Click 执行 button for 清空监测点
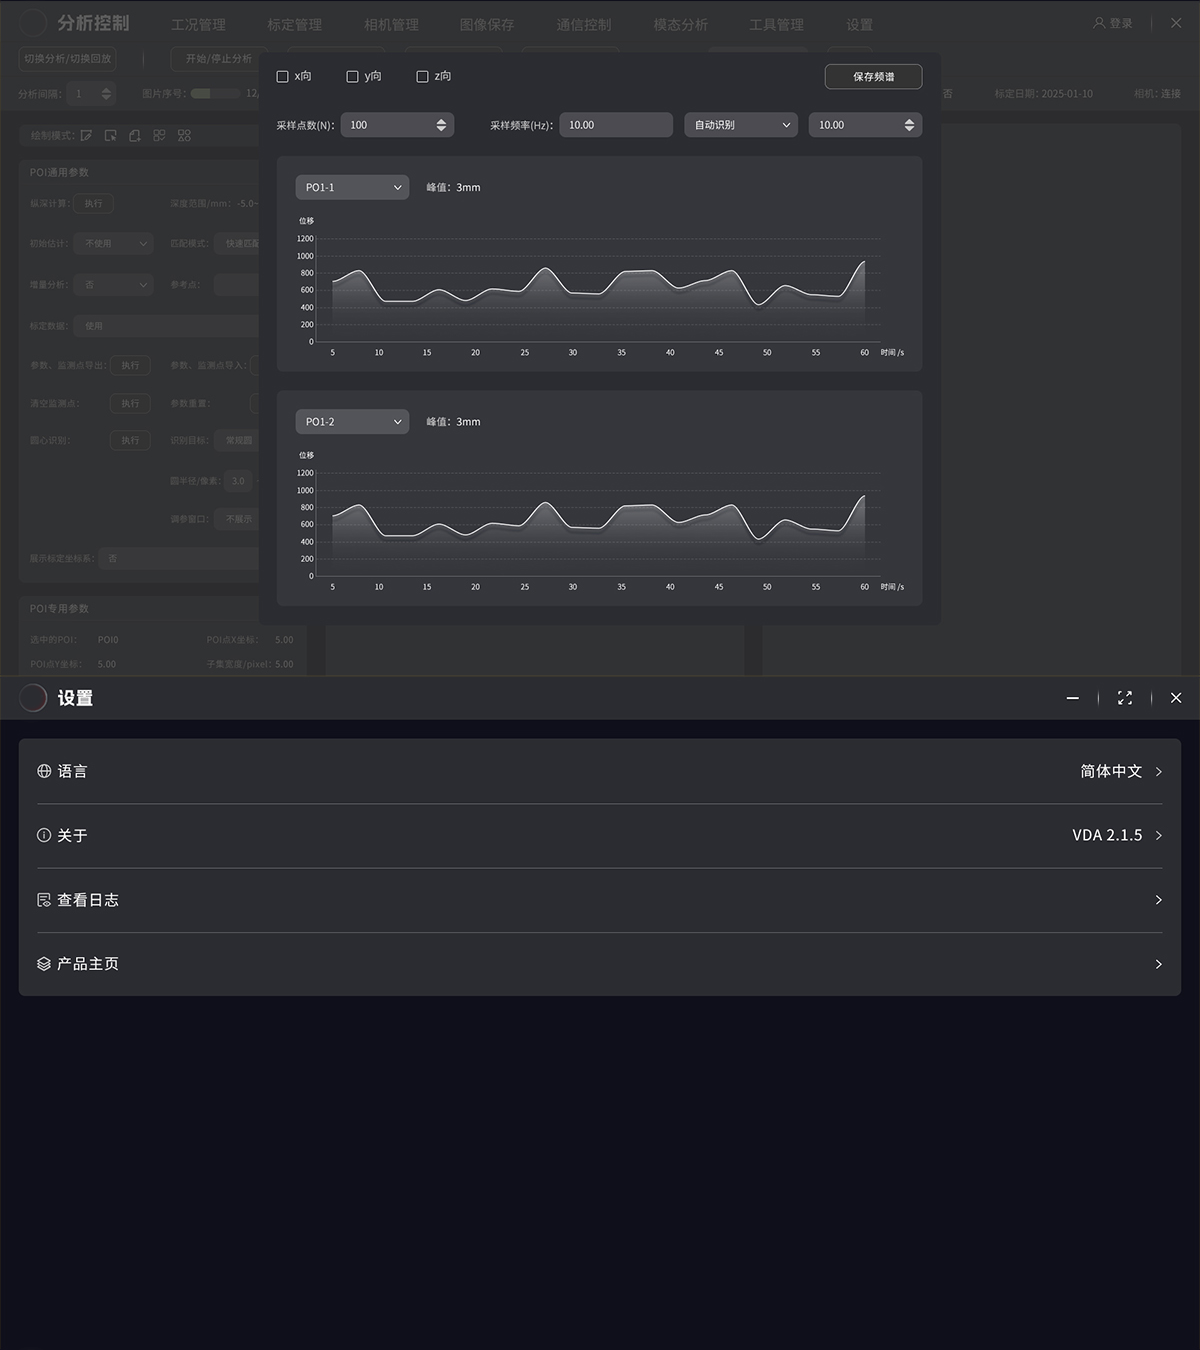The width and height of the screenshot is (1200, 1350). click(x=131, y=404)
